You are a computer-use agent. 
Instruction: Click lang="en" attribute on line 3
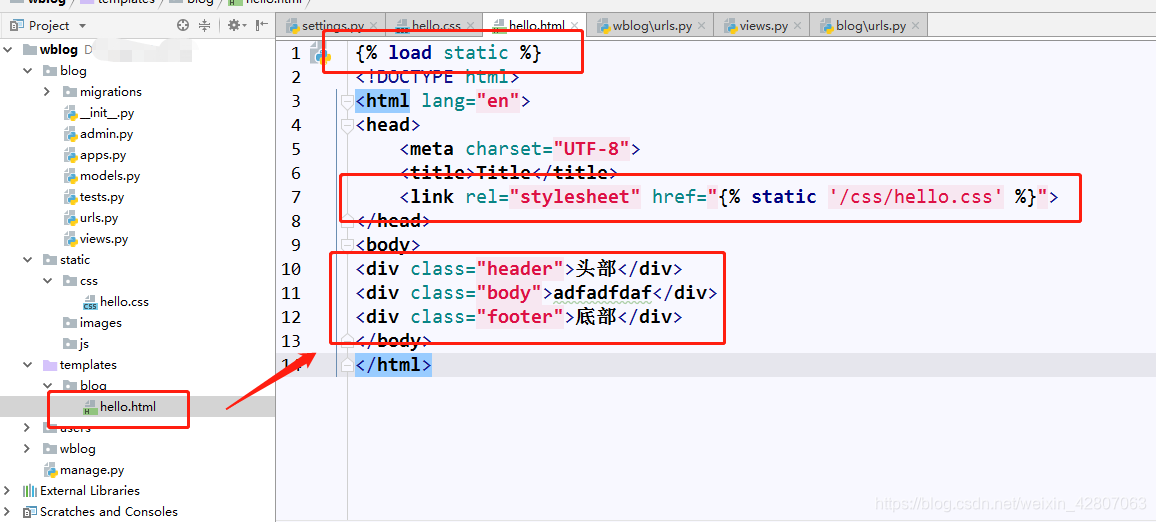470,101
